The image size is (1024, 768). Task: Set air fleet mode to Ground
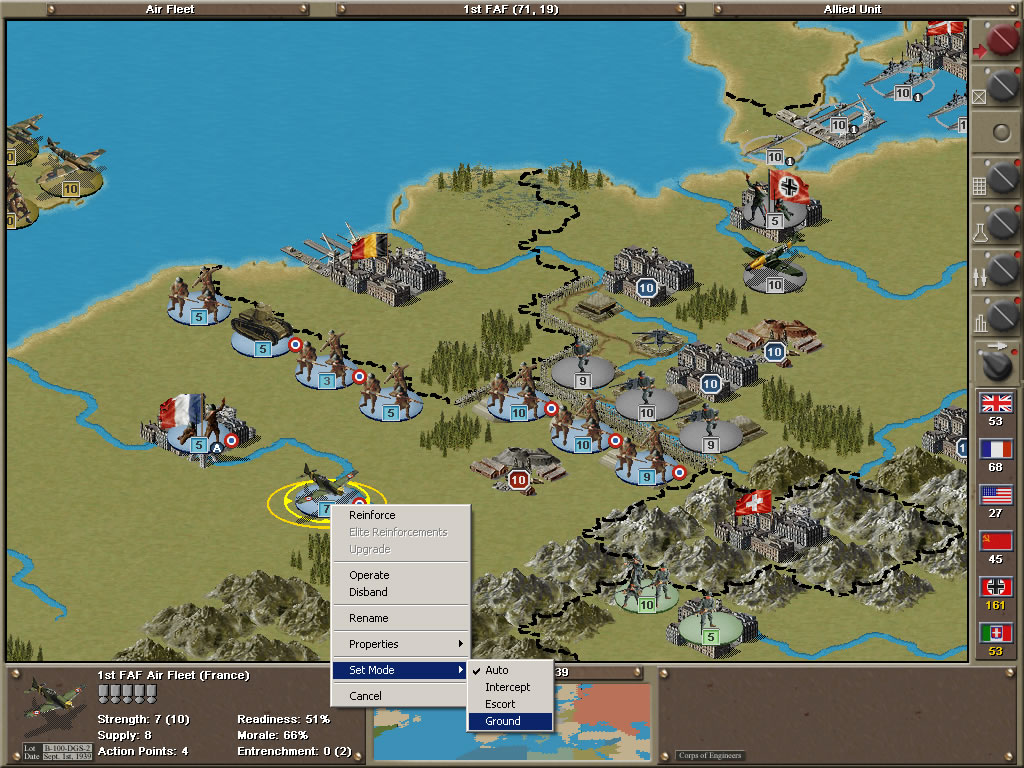[x=510, y=721]
